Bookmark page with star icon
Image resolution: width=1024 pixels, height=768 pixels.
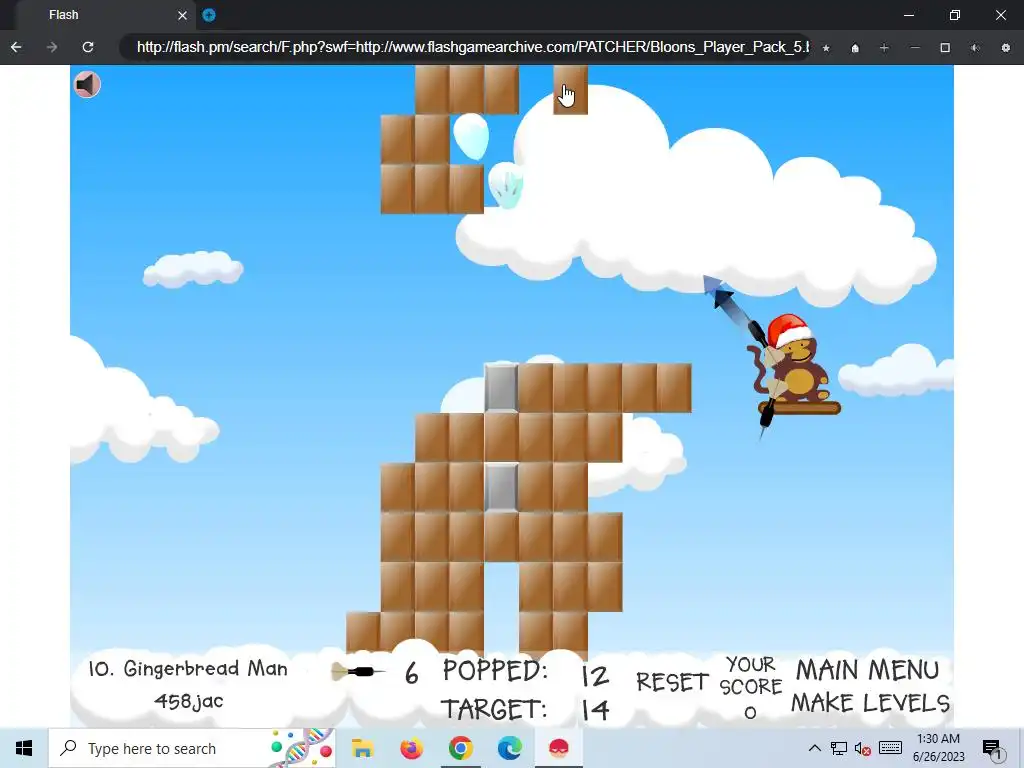[x=826, y=48]
